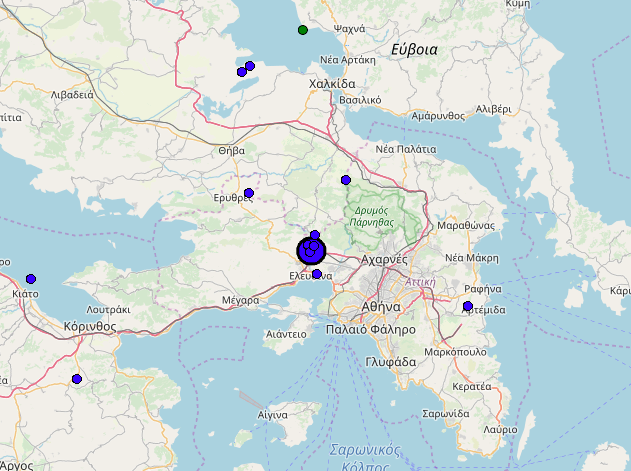
Task: Select the Αίγινα island label
Action: (272, 414)
